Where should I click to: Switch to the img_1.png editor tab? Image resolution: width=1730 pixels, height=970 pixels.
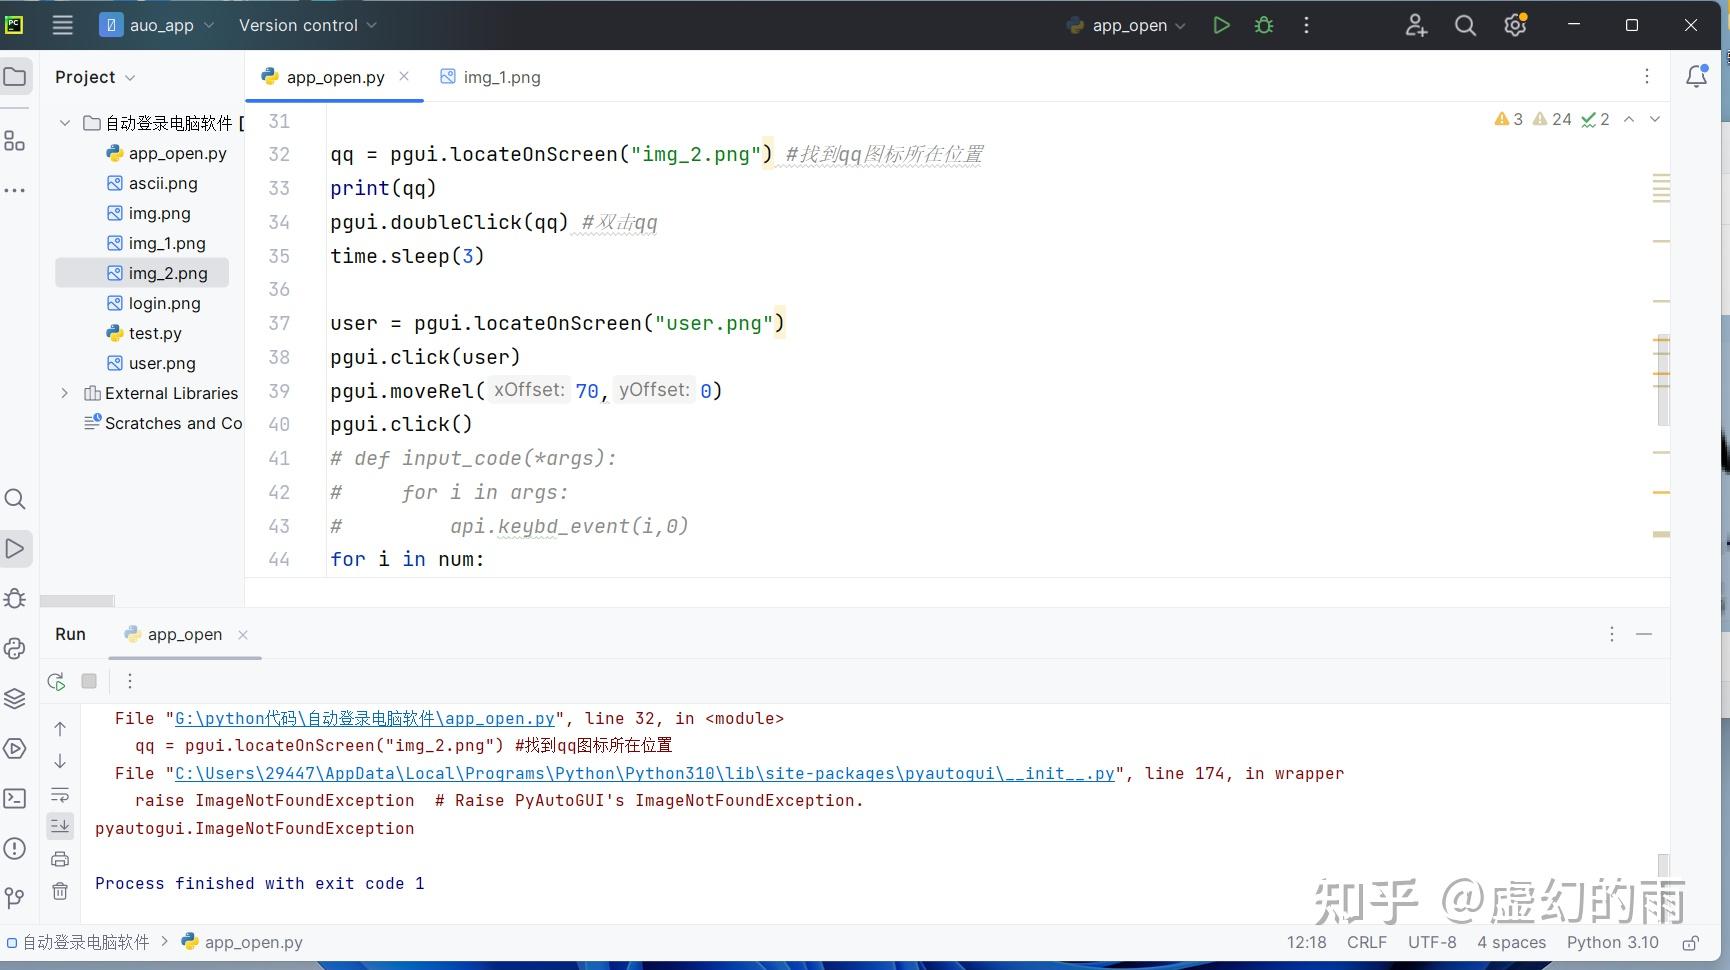tap(500, 76)
